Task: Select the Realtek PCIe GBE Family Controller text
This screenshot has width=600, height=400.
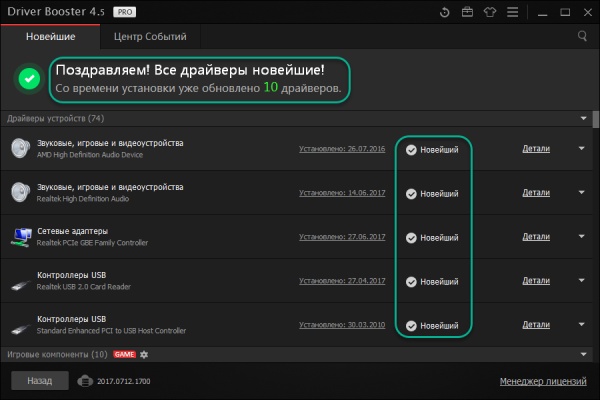Action: pos(92,243)
